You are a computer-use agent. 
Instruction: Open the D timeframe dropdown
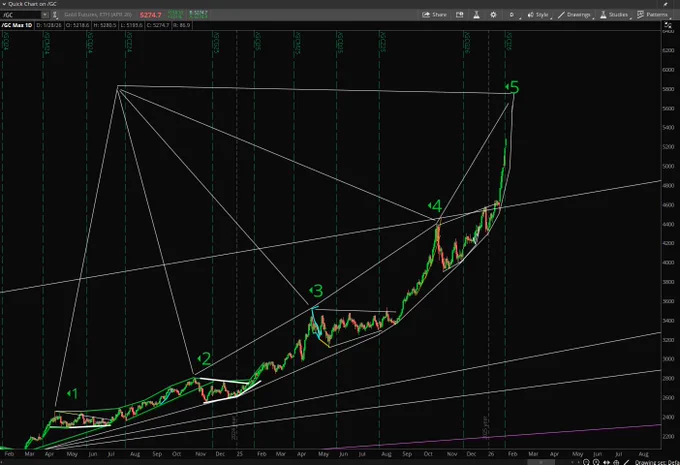[513, 15]
